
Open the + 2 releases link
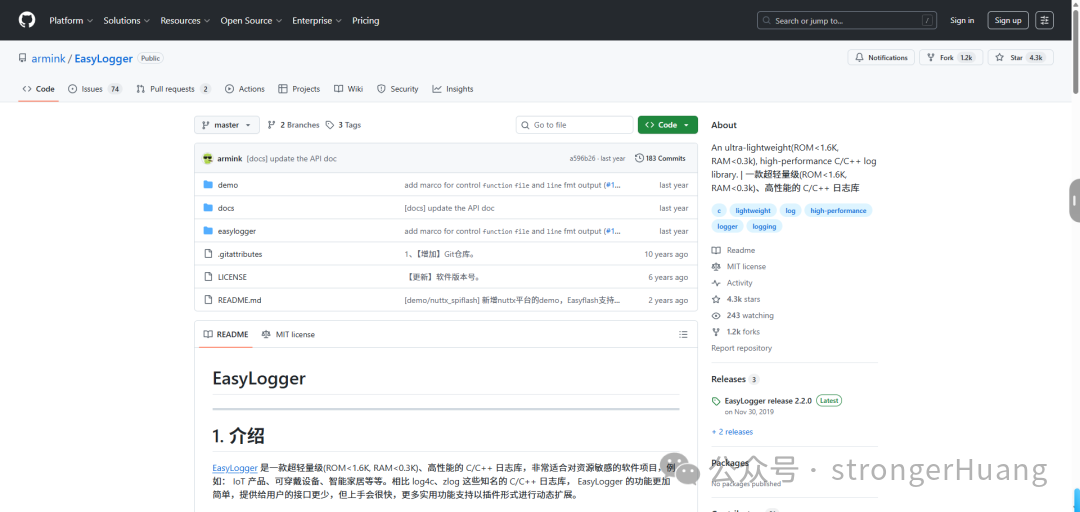point(732,431)
